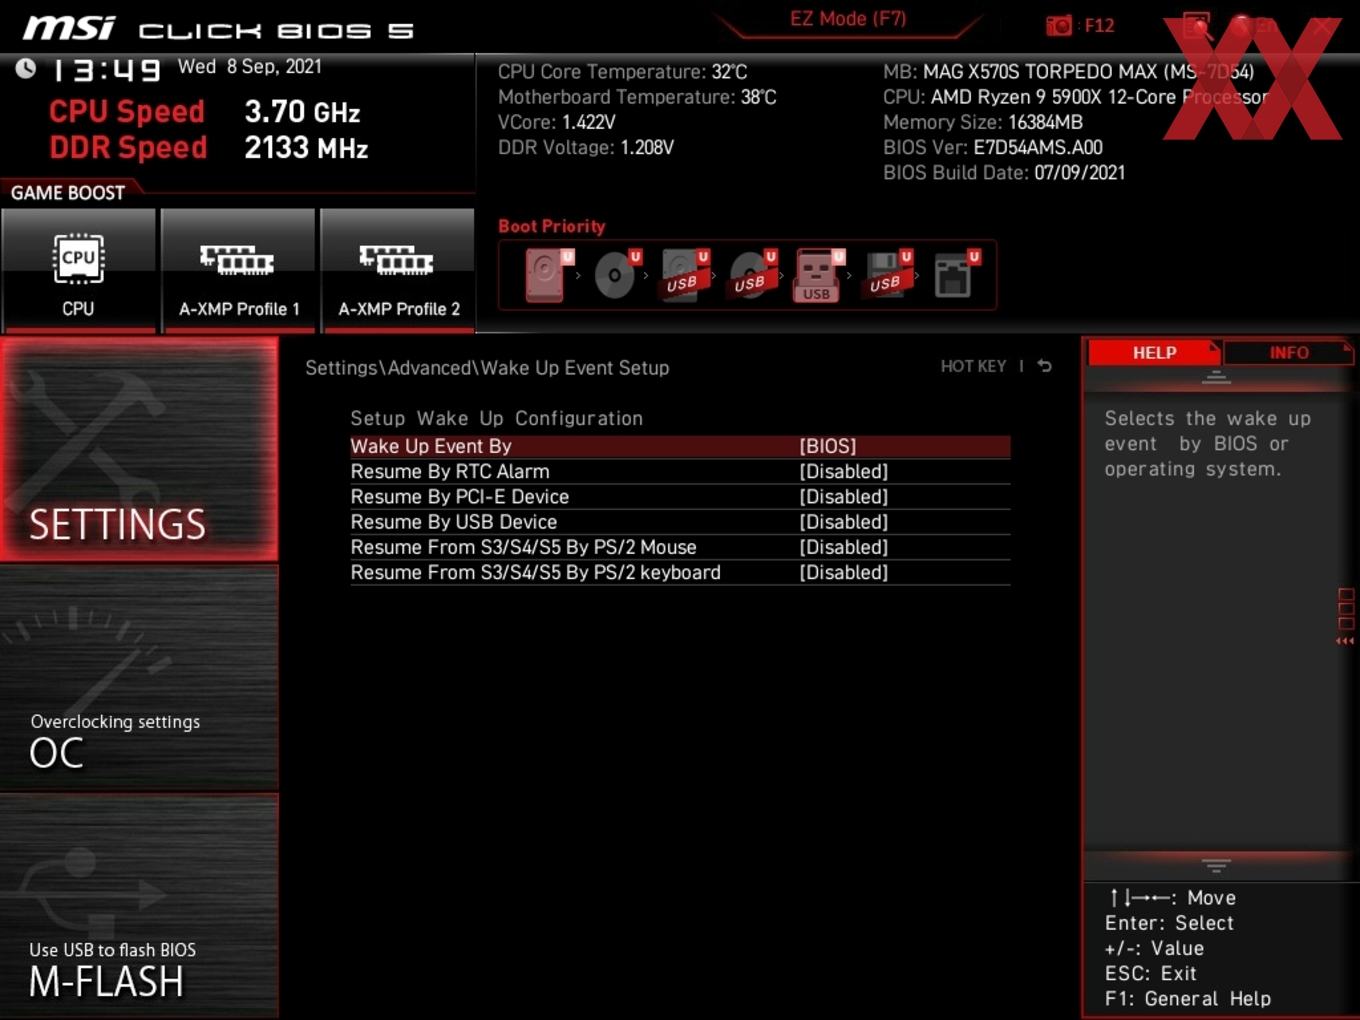This screenshot has height=1020, width=1360.
Task: Open PS/2 Mouse resume [Disabled] value
Action: (843, 547)
